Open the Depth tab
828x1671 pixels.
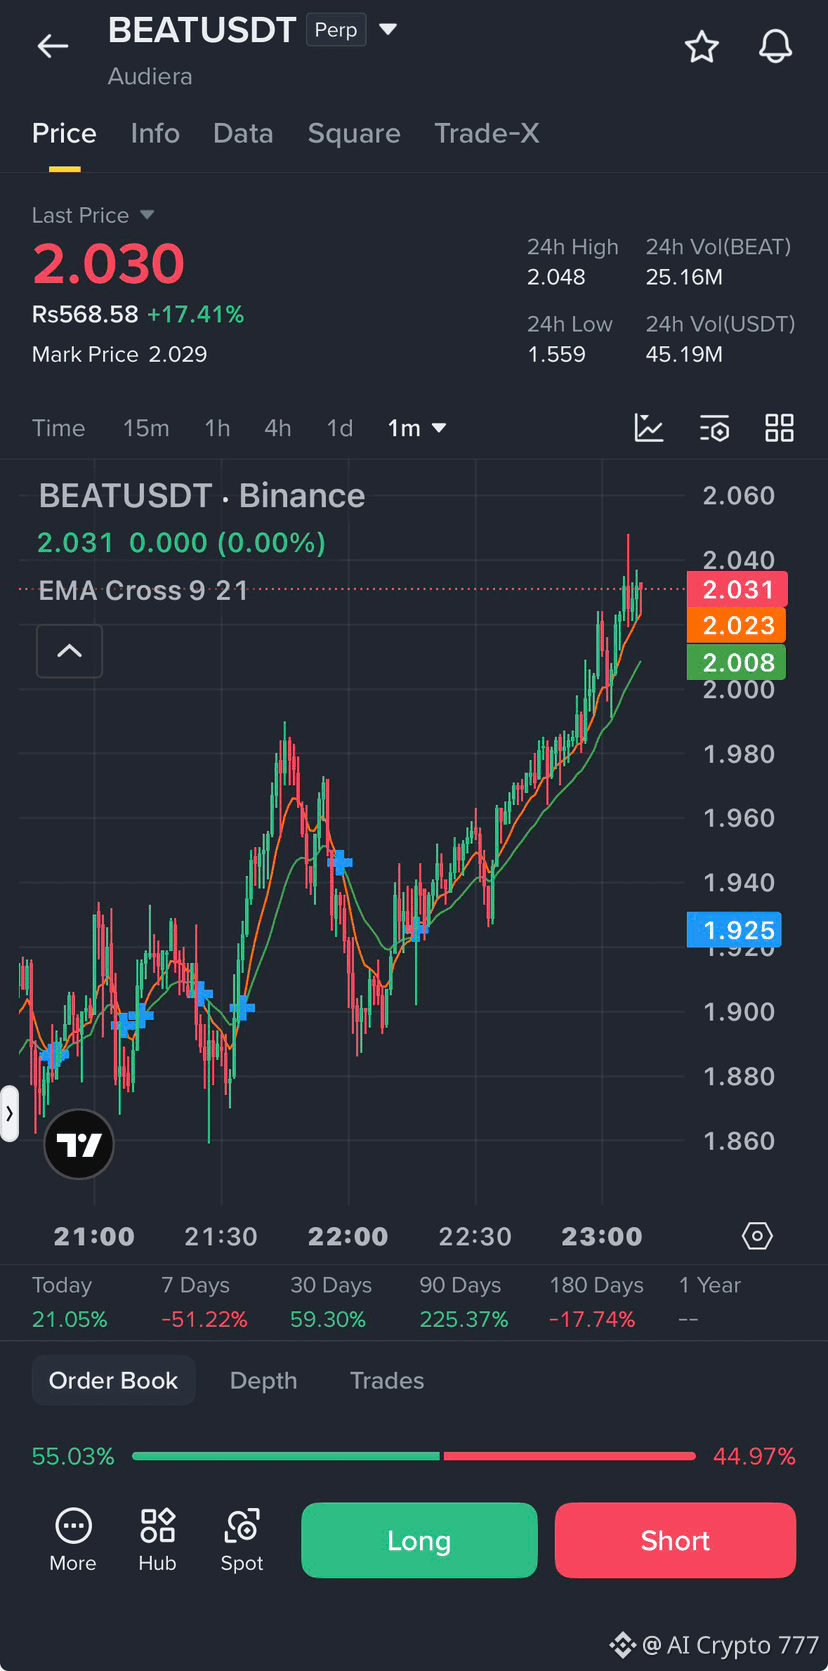pyautogui.click(x=263, y=1380)
